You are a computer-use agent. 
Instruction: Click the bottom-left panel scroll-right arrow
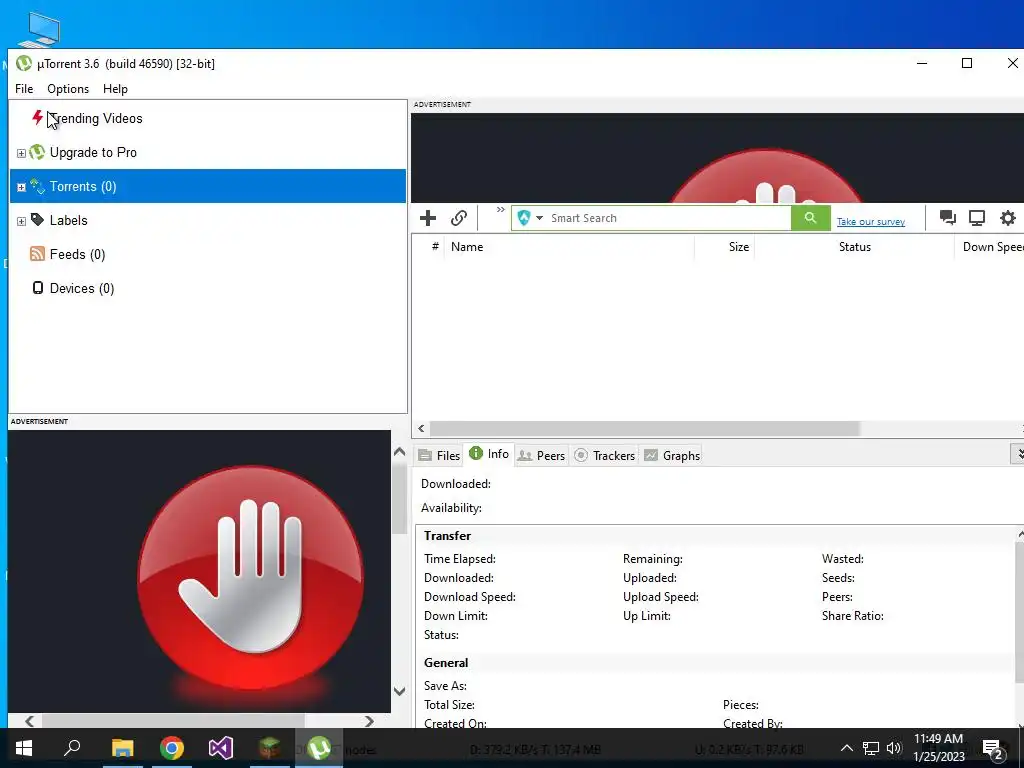[x=370, y=721]
